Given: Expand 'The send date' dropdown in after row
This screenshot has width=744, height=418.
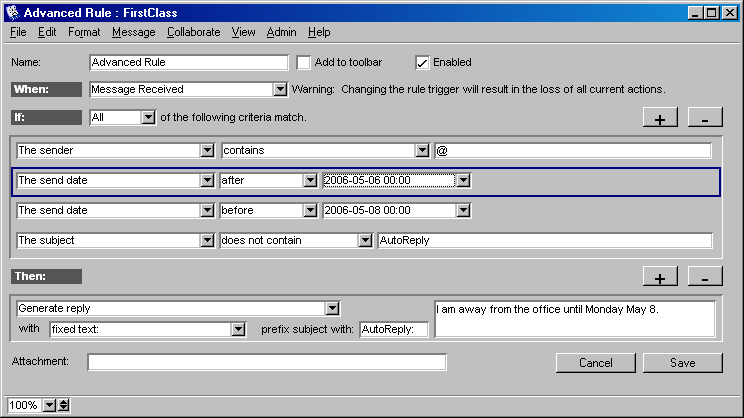Looking at the screenshot, I should 207,180.
